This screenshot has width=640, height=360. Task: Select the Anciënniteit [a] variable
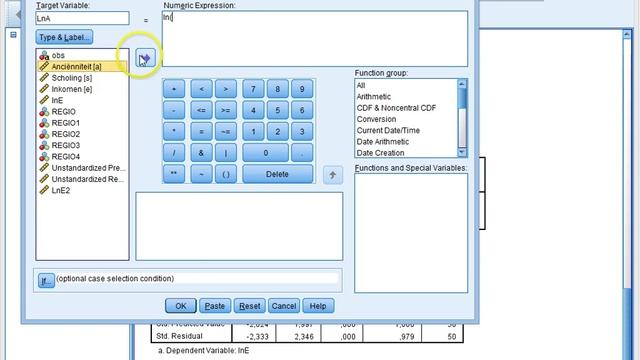[82, 67]
